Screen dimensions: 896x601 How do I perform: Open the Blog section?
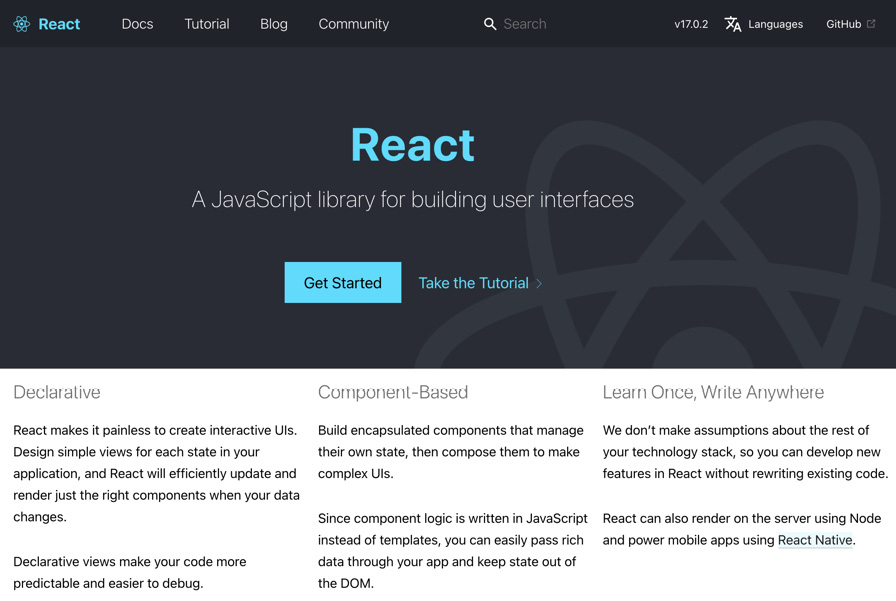click(273, 23)
